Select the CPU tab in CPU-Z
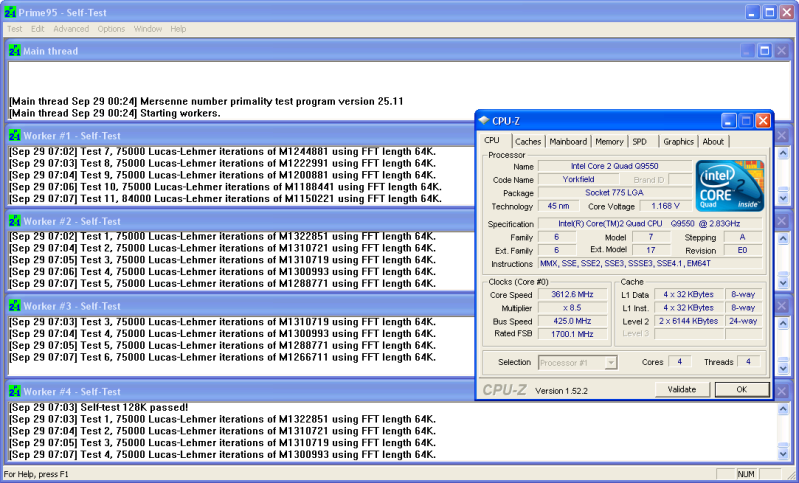Viewport: 799px width, 483px height. coord(492,140)
